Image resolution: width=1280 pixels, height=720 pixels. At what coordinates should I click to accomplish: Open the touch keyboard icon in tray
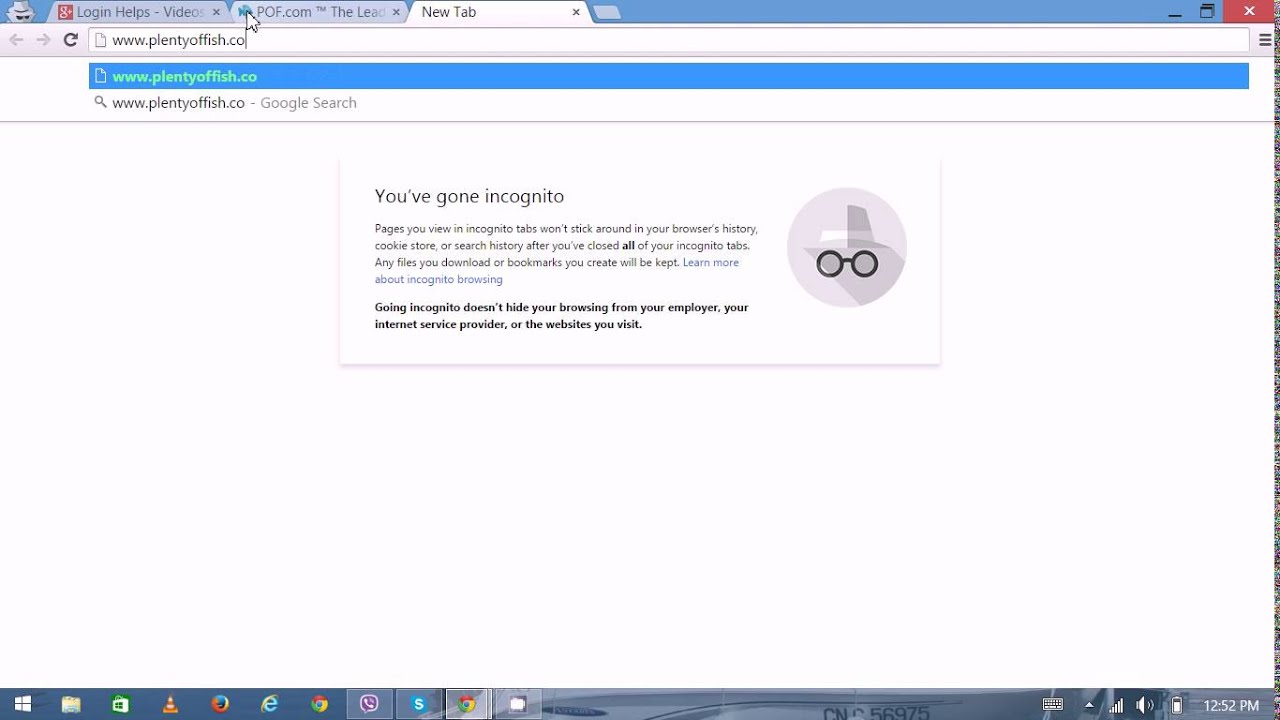click(1053, 705)
